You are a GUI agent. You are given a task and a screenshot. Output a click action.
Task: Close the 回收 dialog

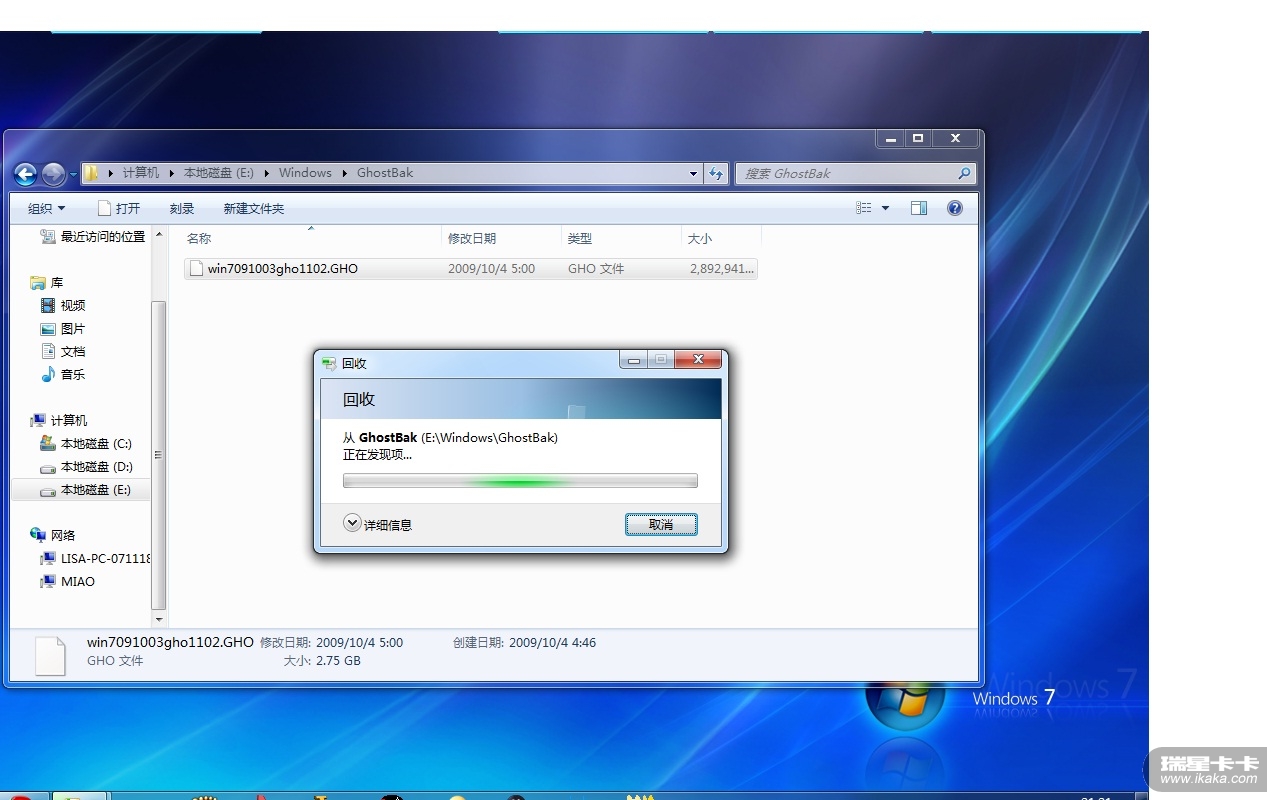coord(698,359)
